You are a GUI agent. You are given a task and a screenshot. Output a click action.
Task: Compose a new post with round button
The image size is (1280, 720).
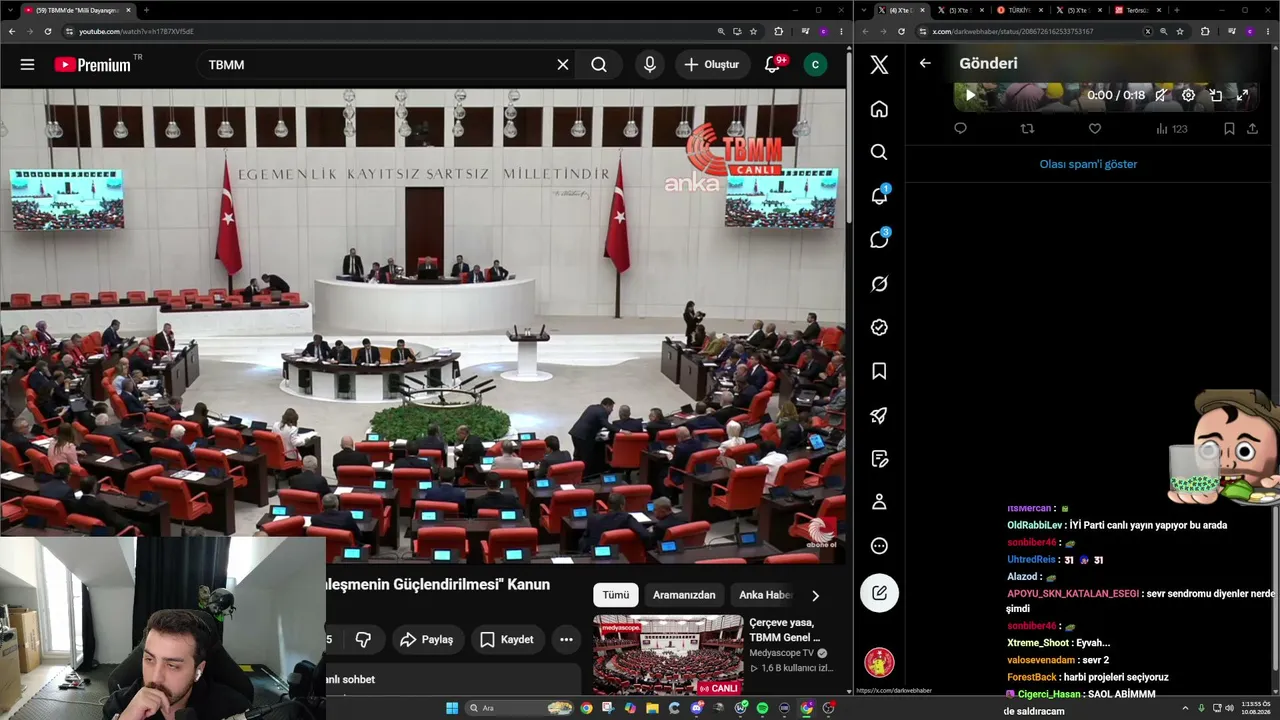879,593
